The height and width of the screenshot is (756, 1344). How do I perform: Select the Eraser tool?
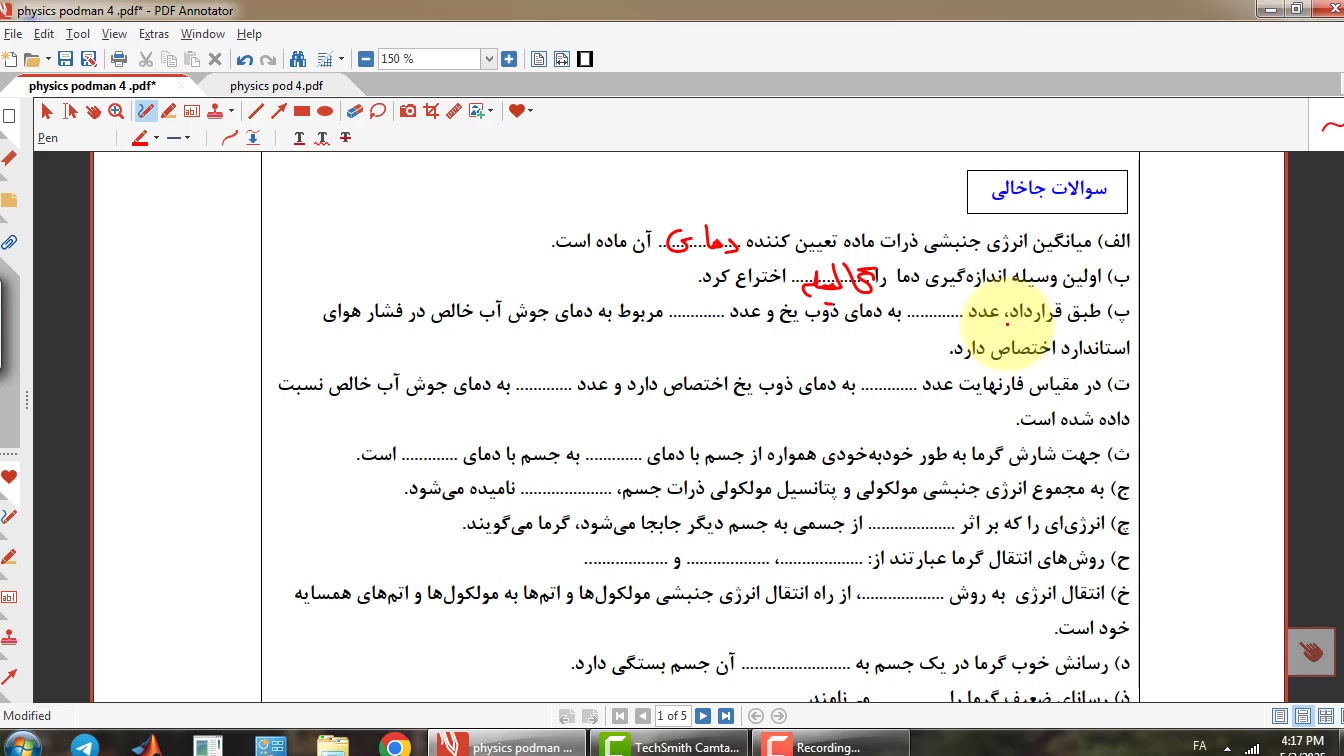pos(354,111)
